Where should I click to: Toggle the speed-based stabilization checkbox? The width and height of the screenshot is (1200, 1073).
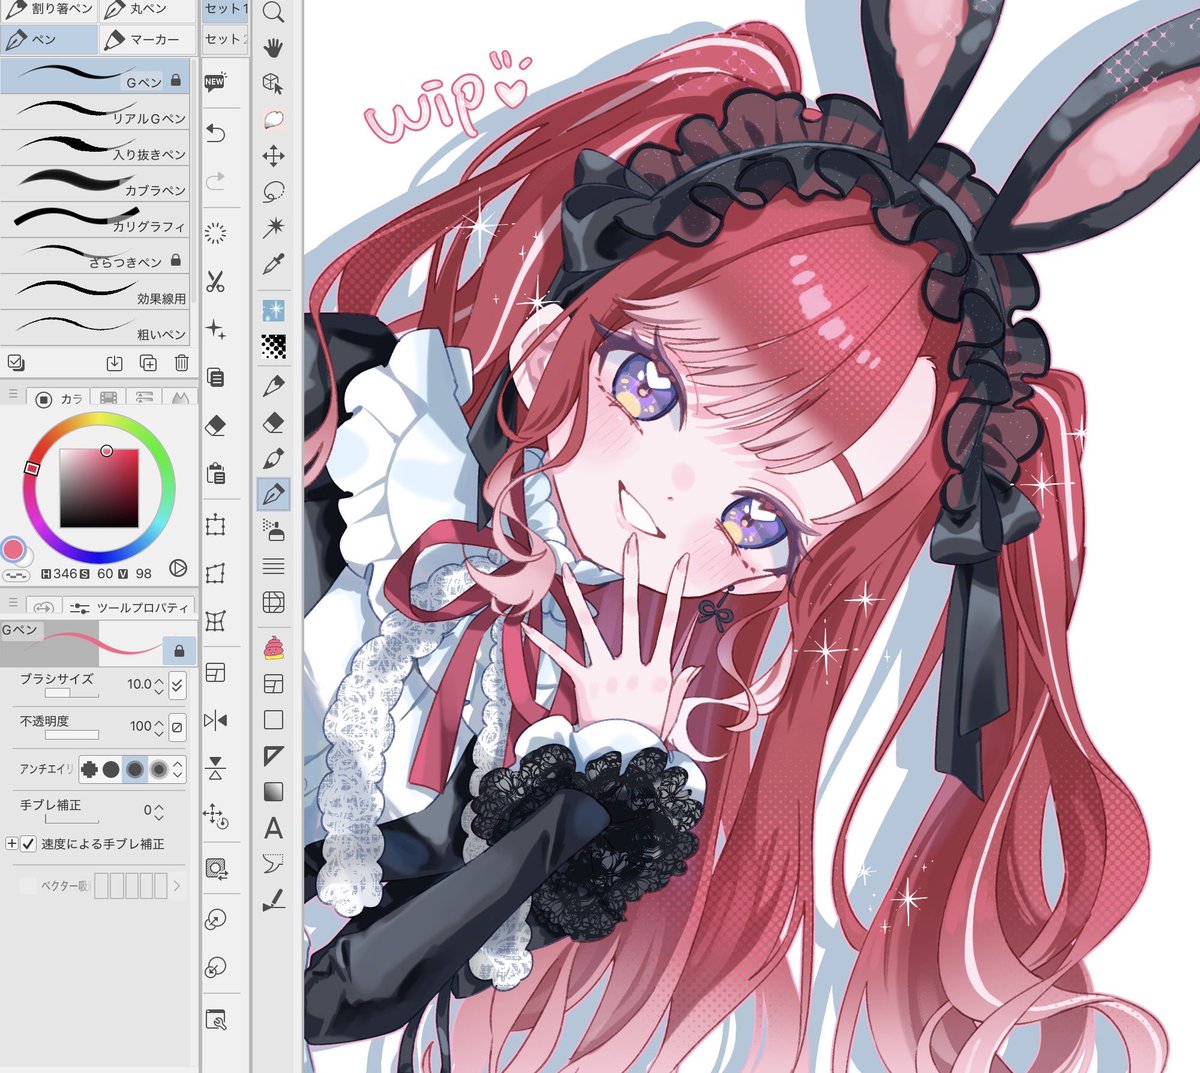point(29,844)
